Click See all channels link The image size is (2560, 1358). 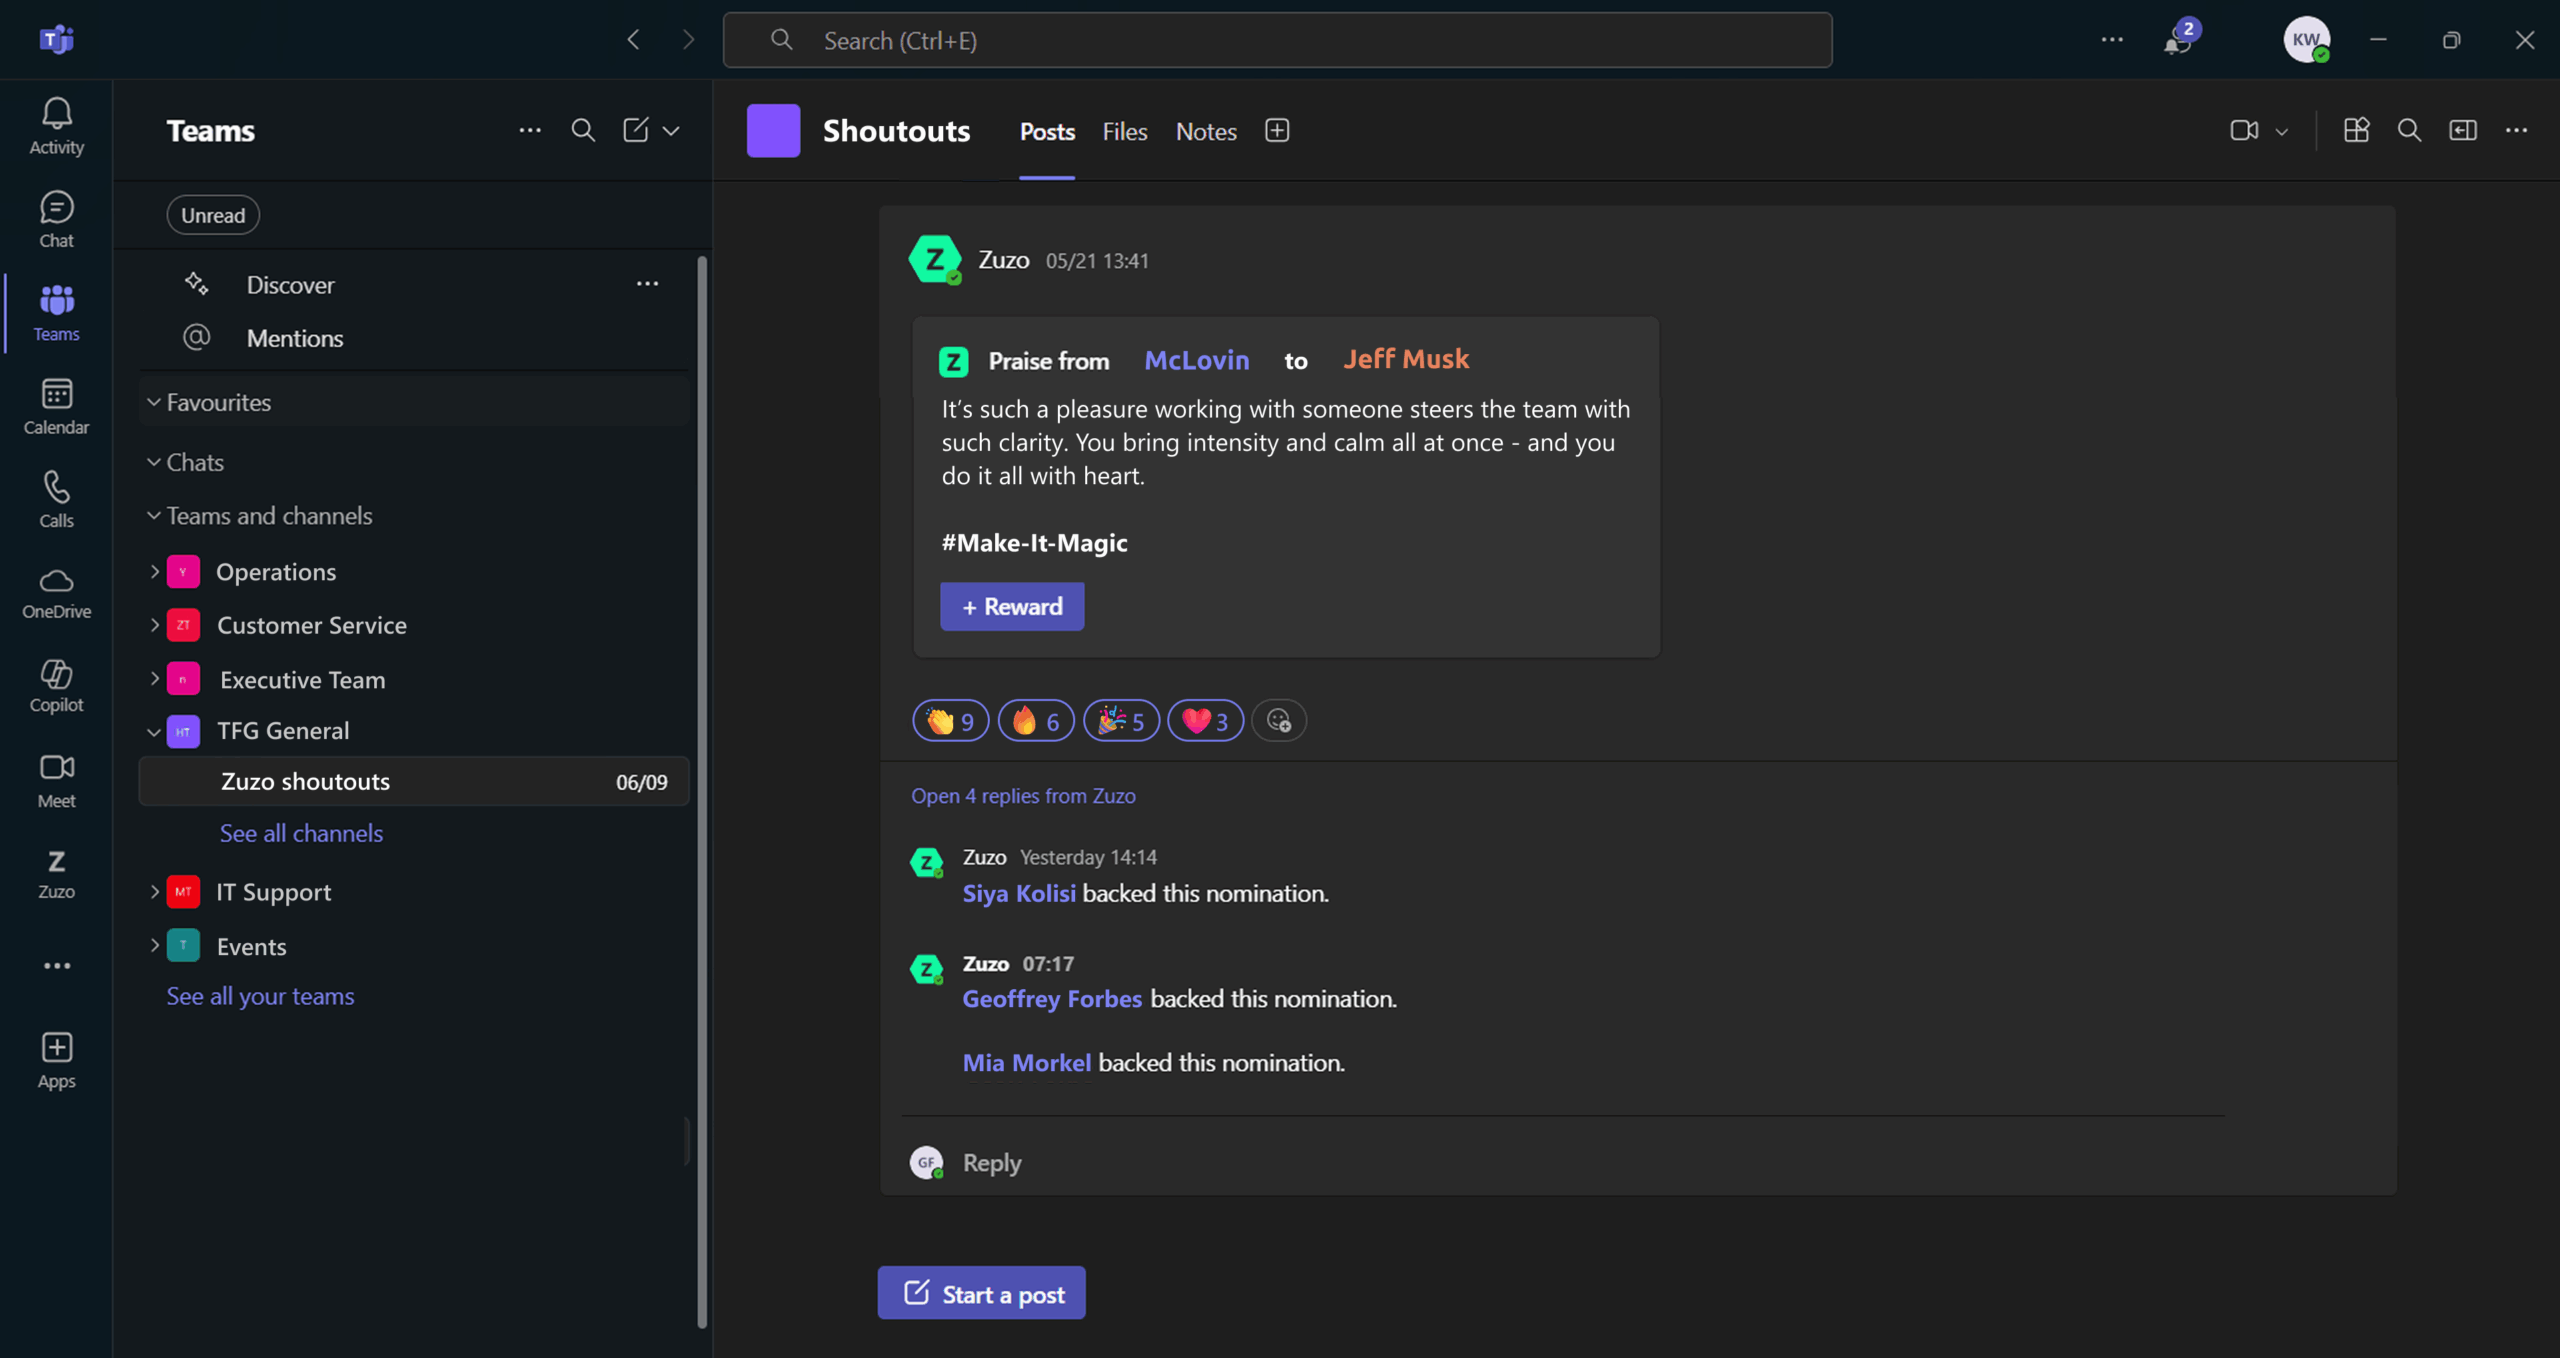(301, 833)
